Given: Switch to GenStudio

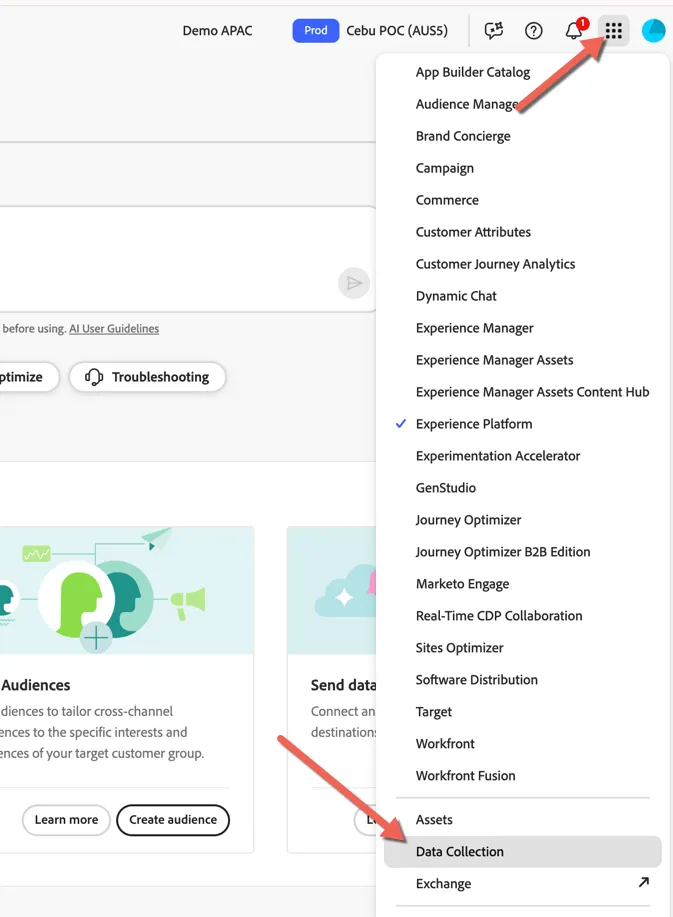Looking at the screenshot, I should 446,488.
